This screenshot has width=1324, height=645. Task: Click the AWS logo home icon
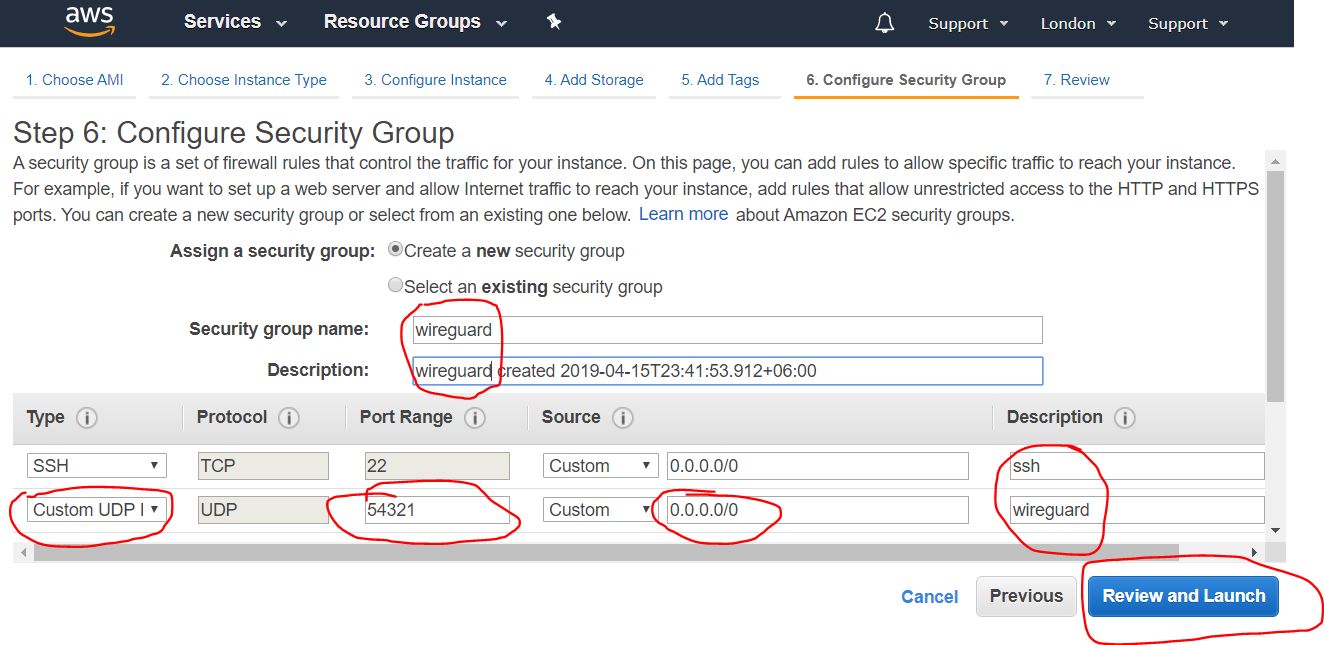click(x=91, y=21)
